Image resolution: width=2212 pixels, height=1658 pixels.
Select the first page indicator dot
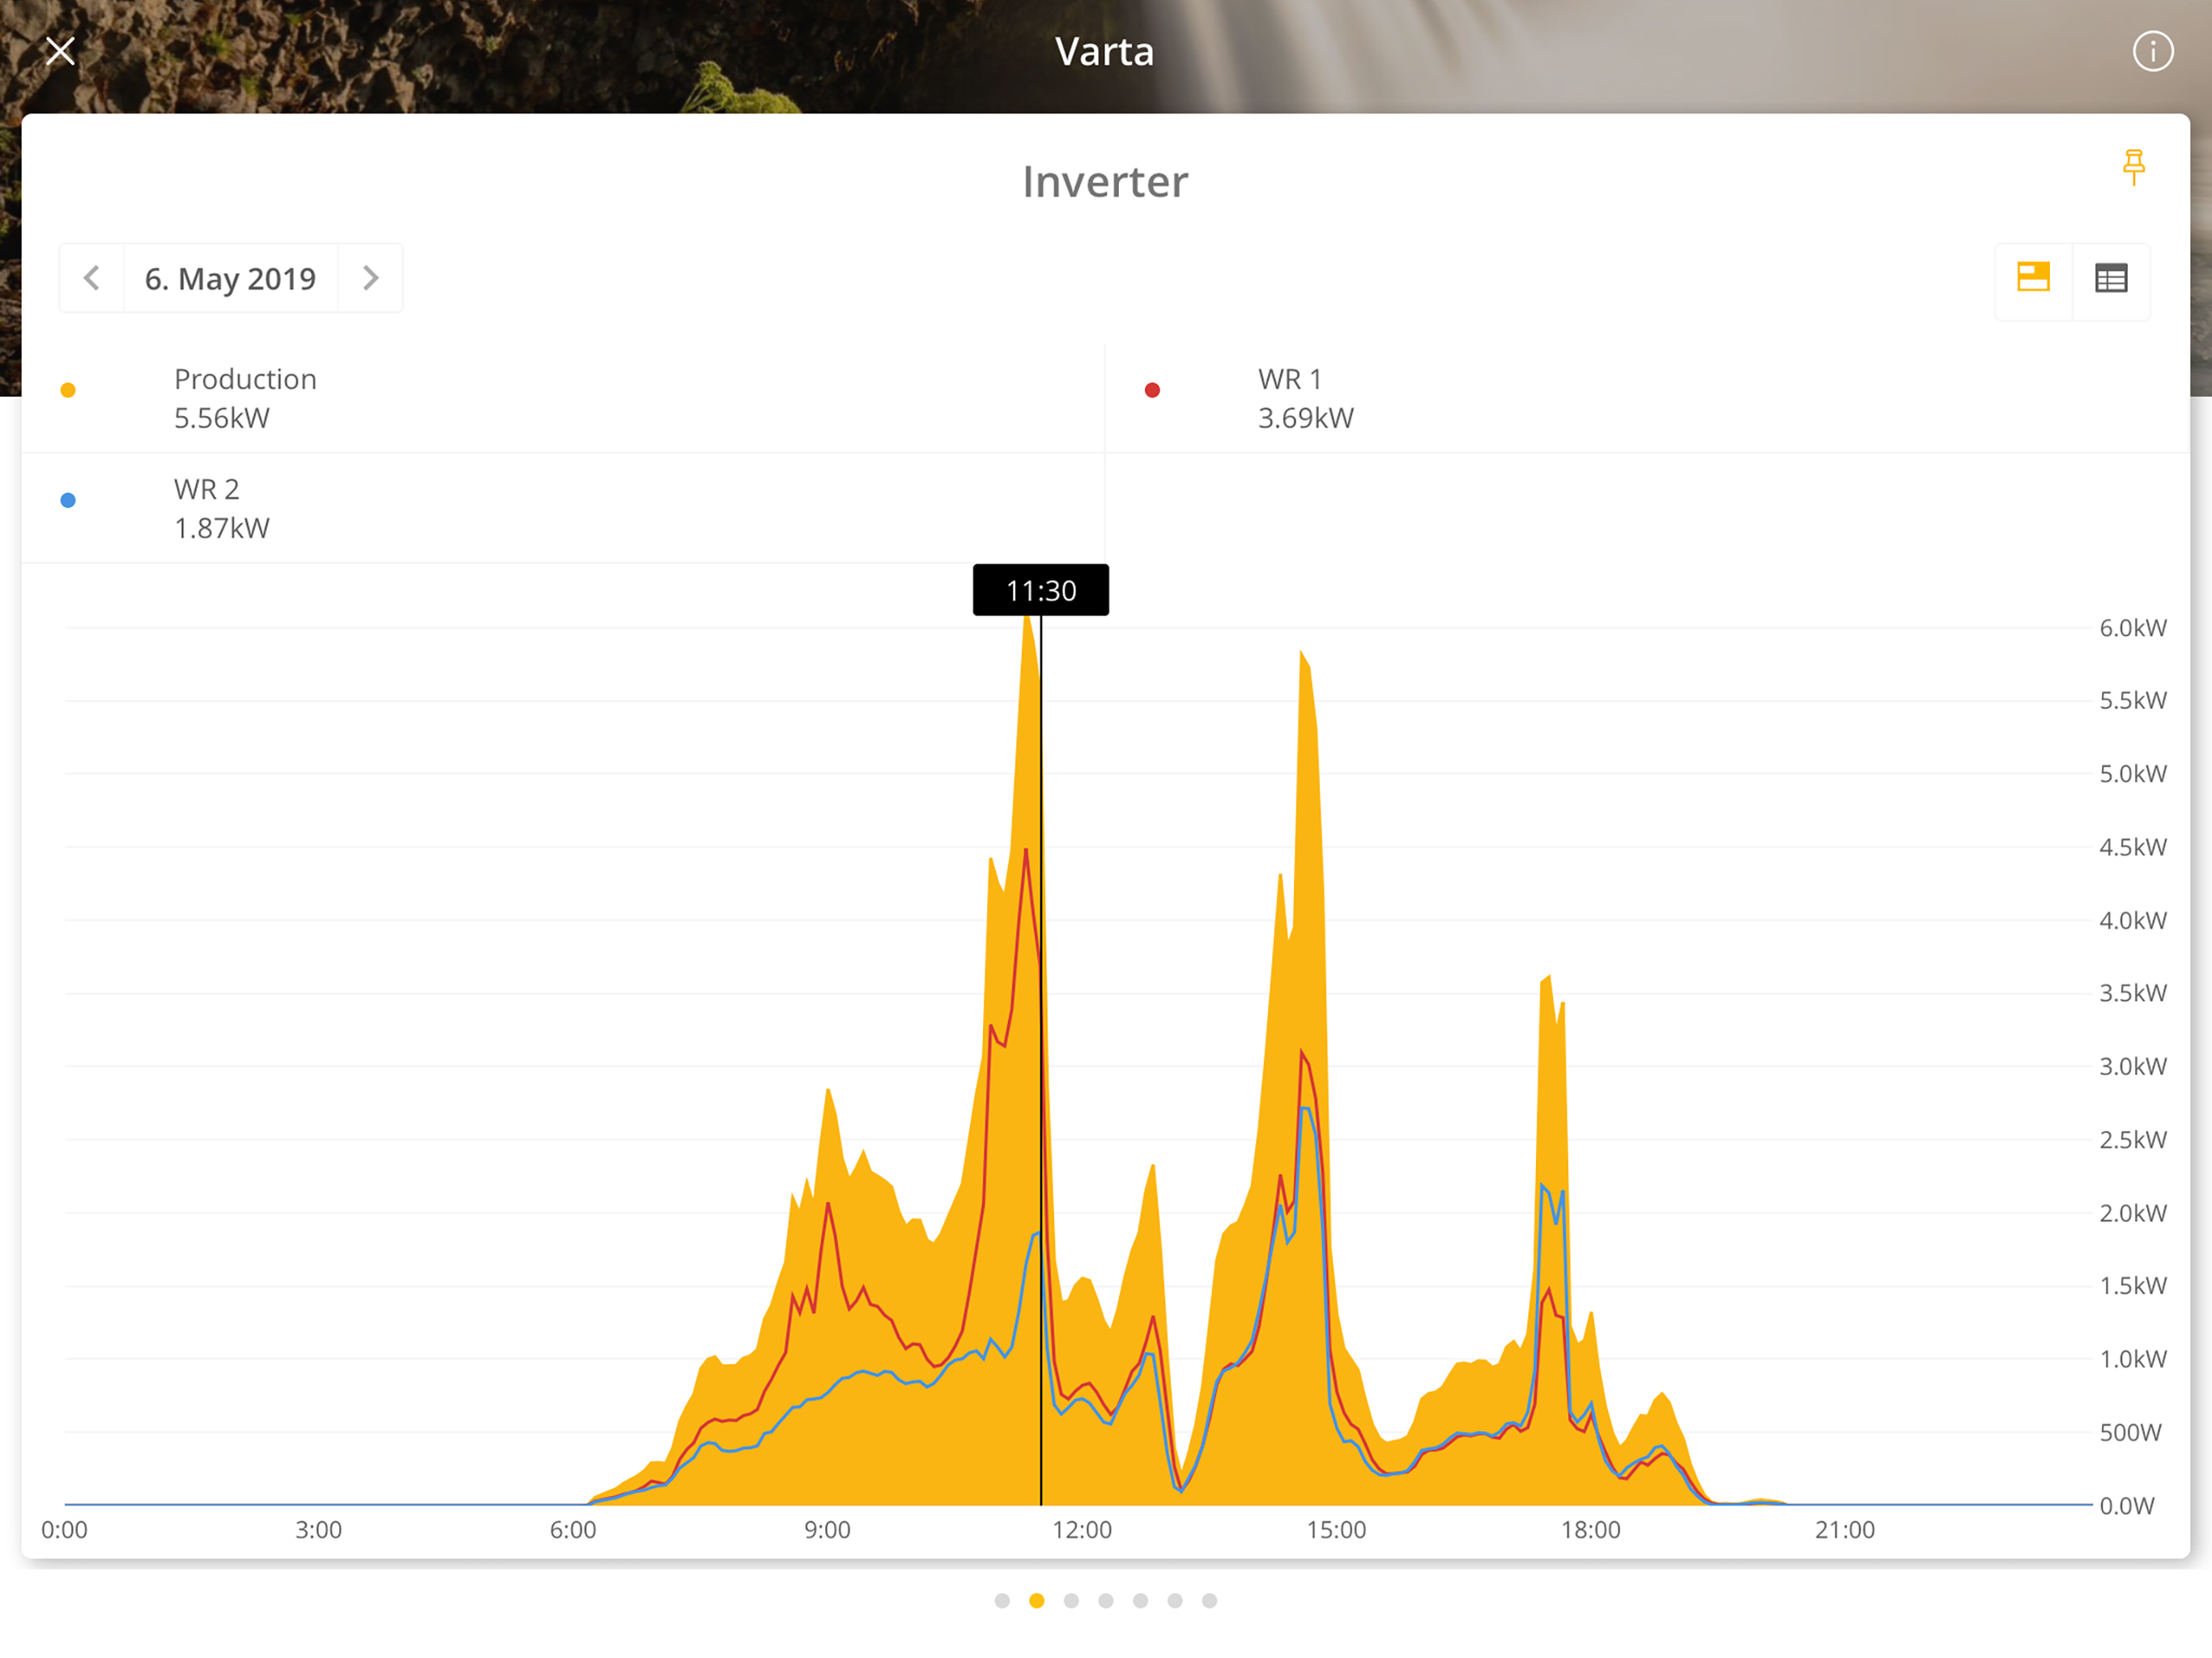pyautogui.click(x=1002, y=1600)
